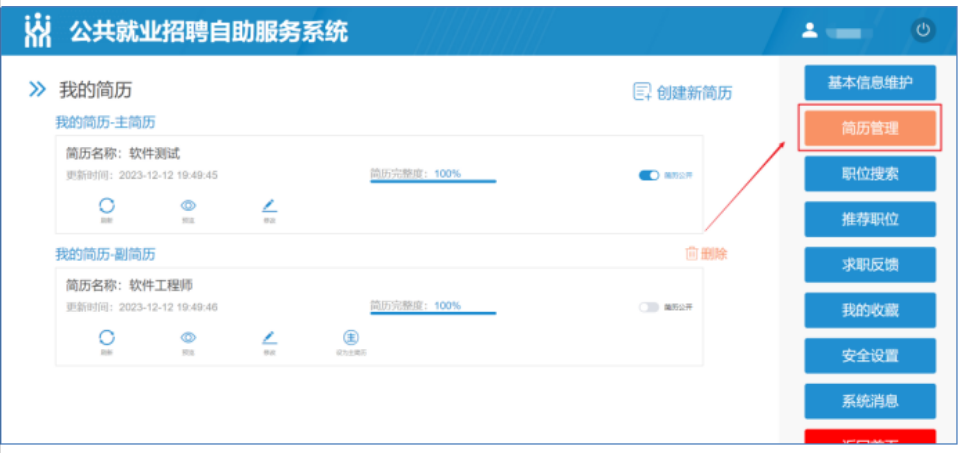Preview the 软件工程师 resume via eye icon
Viewport: 959px width, 453px height.
point(187,338)
